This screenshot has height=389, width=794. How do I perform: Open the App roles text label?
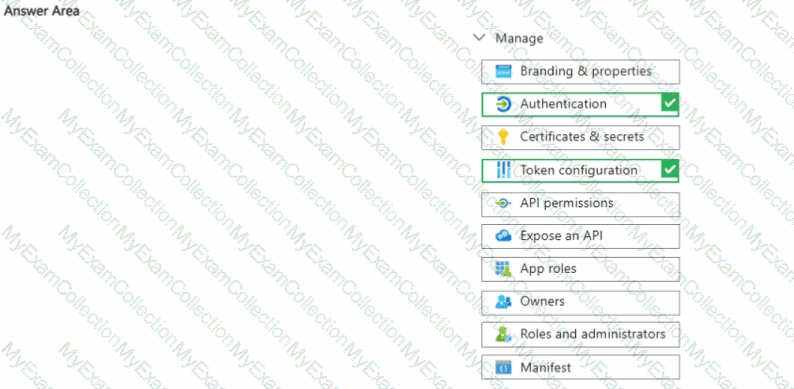[x=548, y=268]
